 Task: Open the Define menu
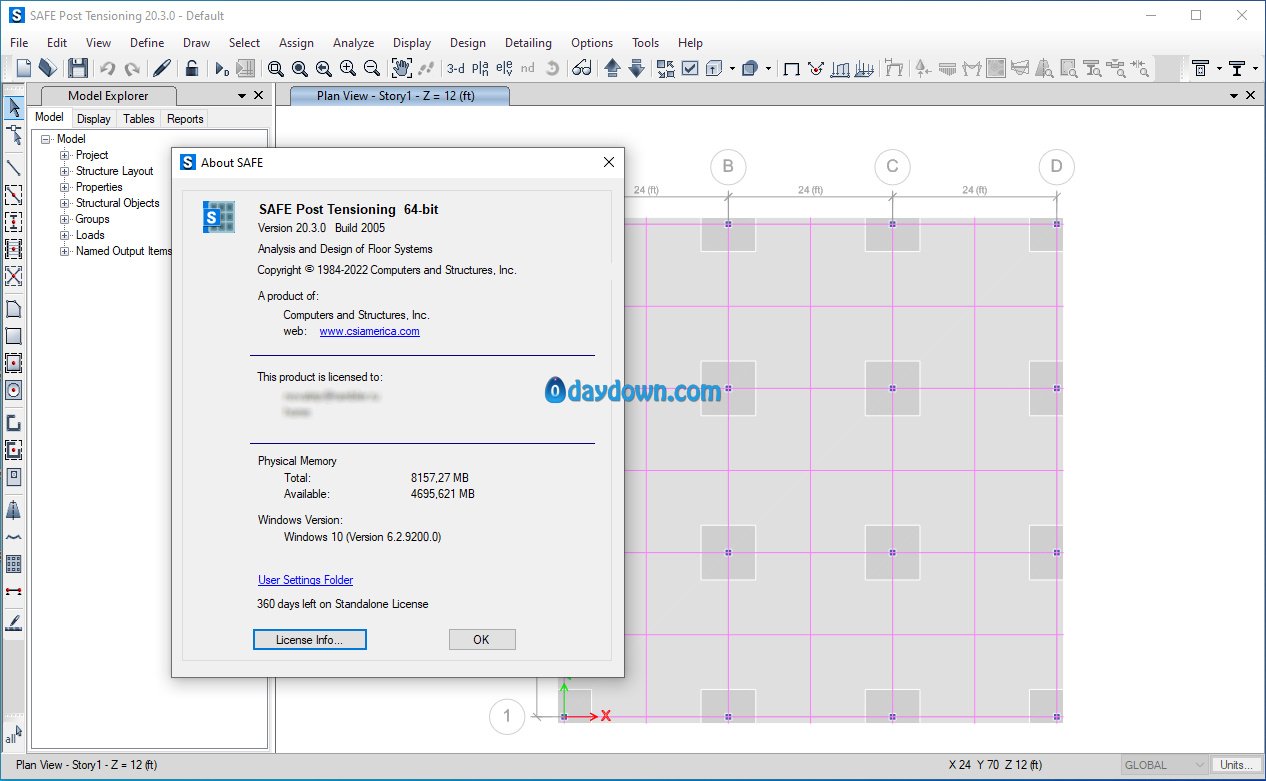pos(147,43)
